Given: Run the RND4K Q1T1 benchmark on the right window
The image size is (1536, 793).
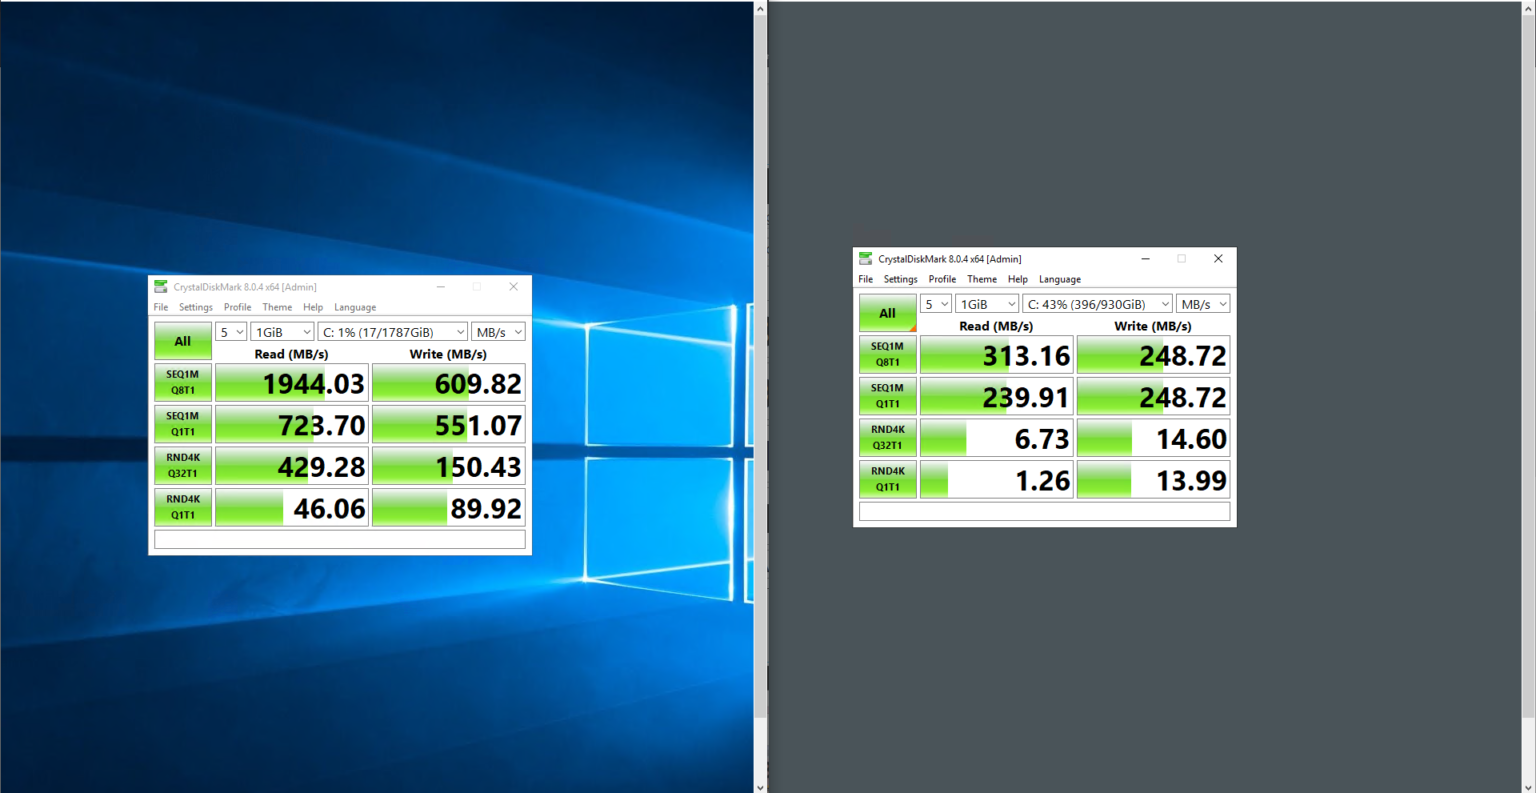Looking at the screenshot, I should (x=888, y=479).
